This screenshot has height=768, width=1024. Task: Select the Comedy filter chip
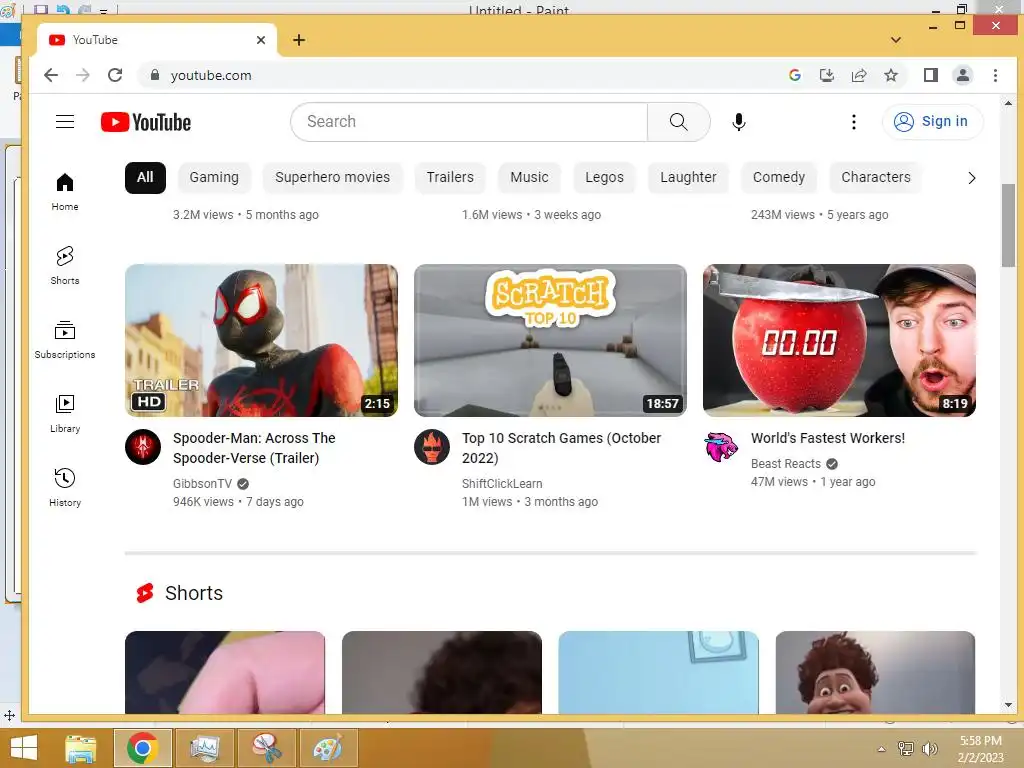coord(778,178)
